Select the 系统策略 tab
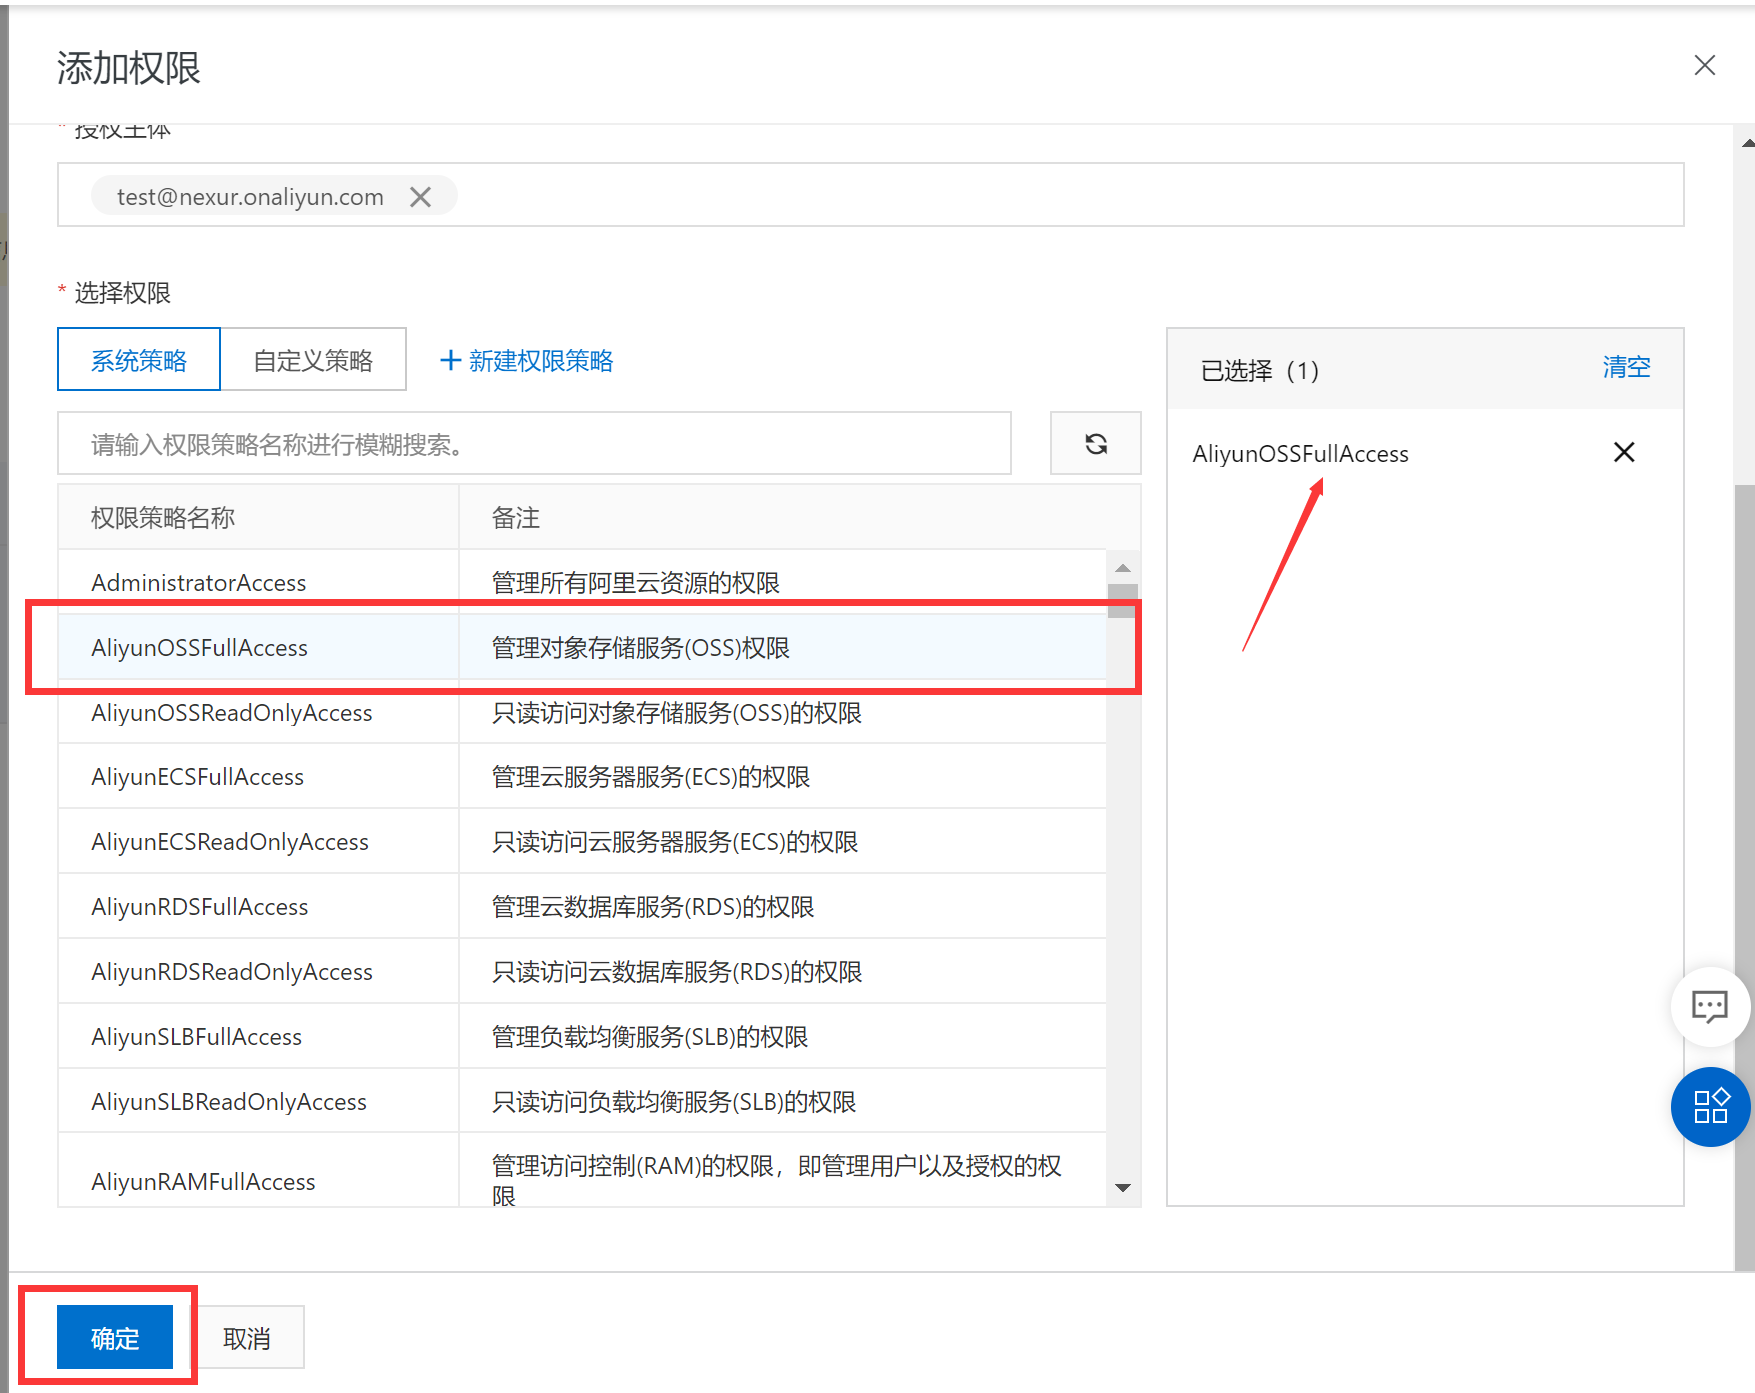The height and width of the screenshot is (1393, 1755). [139, 360]
